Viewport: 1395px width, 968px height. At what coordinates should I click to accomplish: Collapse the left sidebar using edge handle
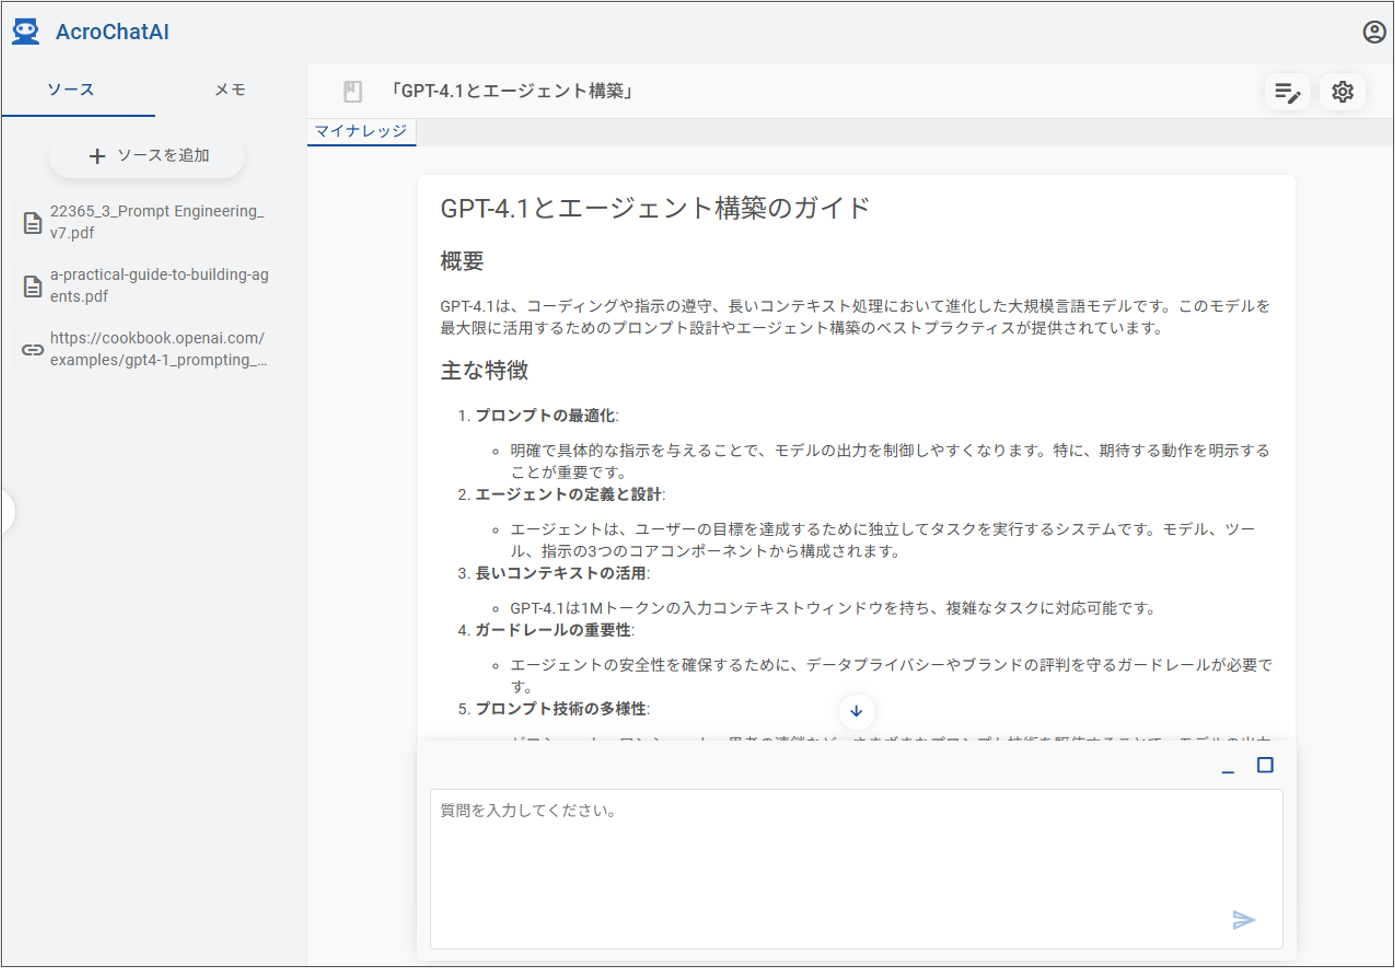coord(6,512)
